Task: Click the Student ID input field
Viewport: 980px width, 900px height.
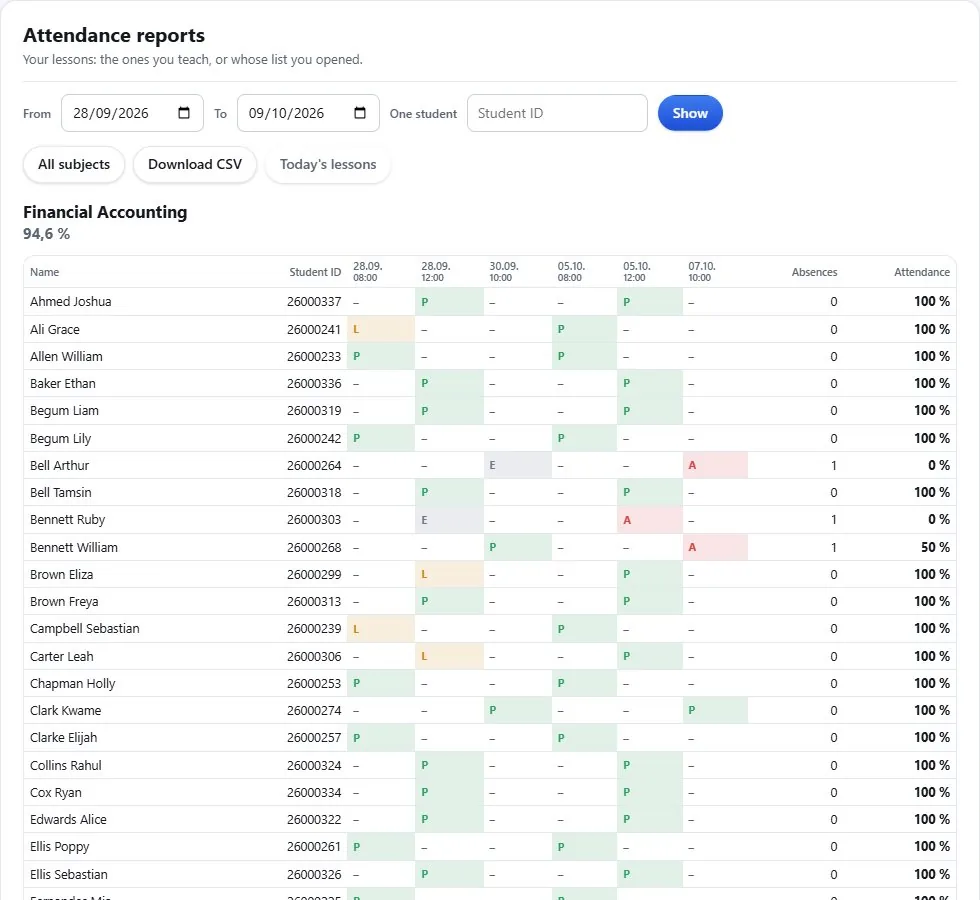Action: point(557,113)
